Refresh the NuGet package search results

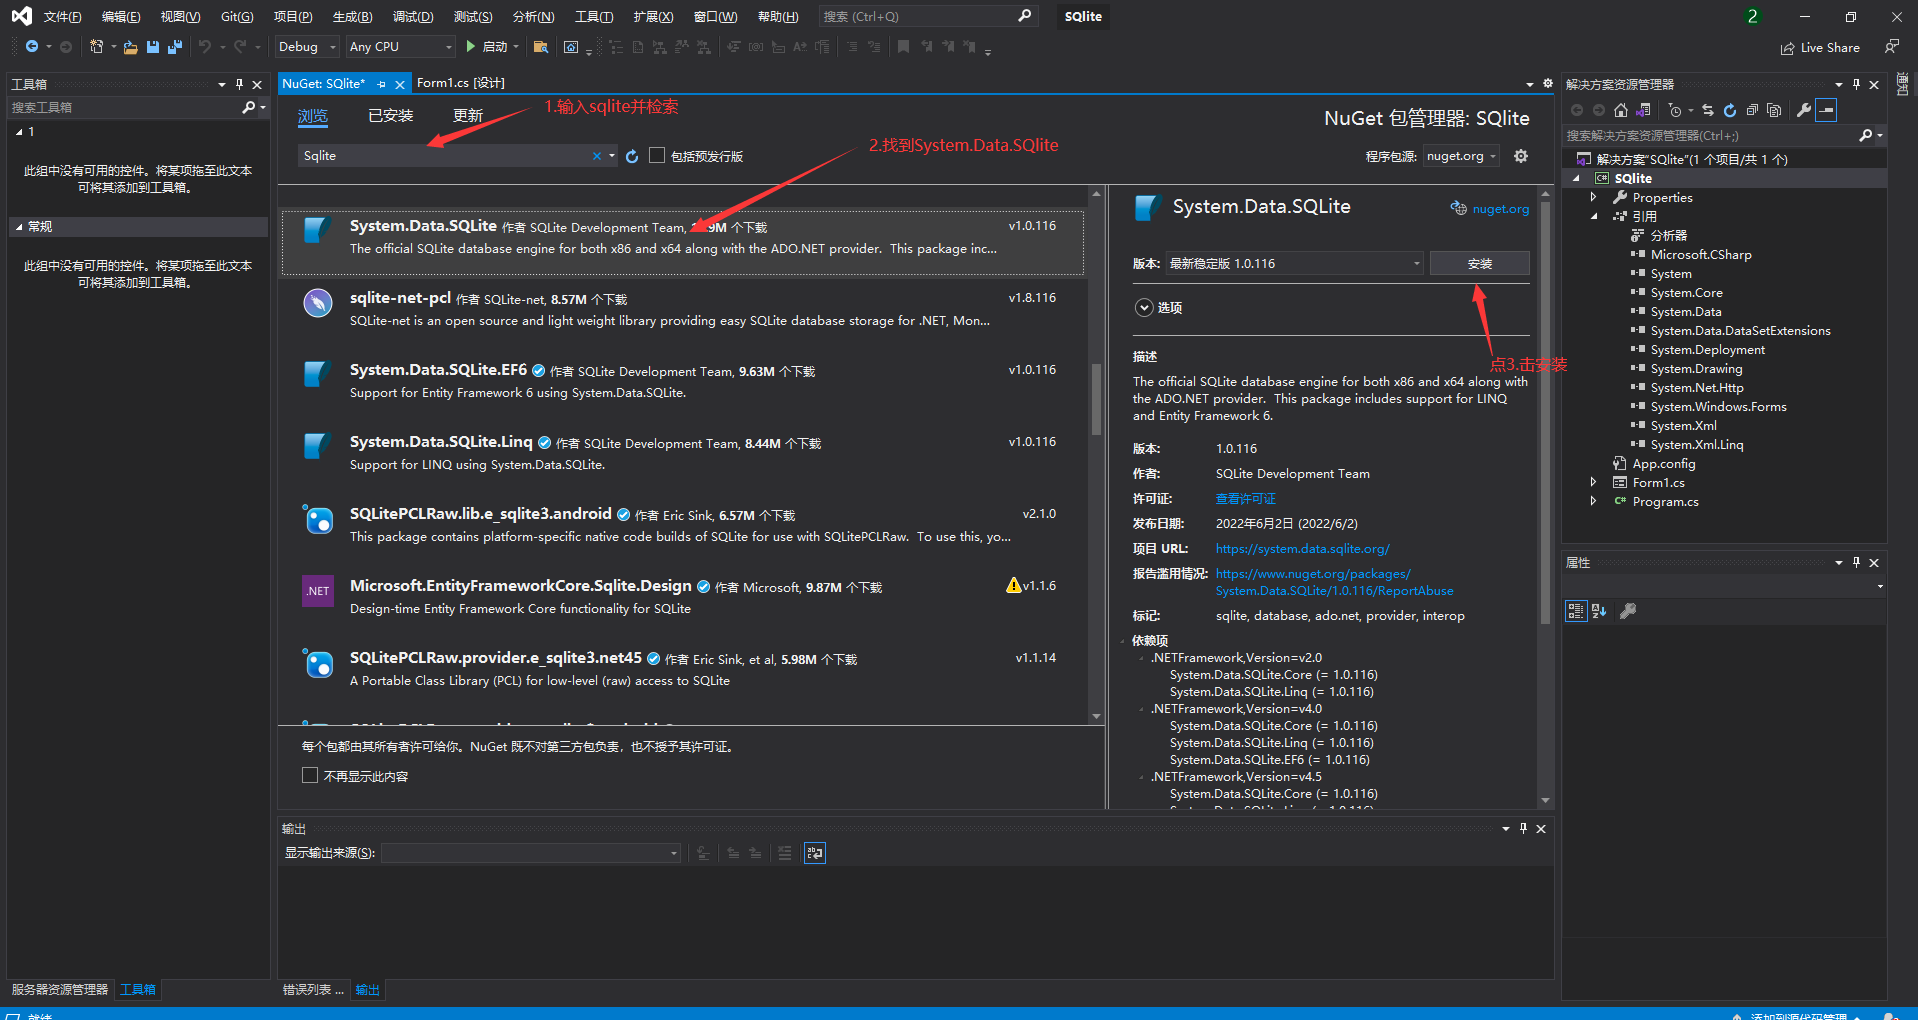point(632,156)
